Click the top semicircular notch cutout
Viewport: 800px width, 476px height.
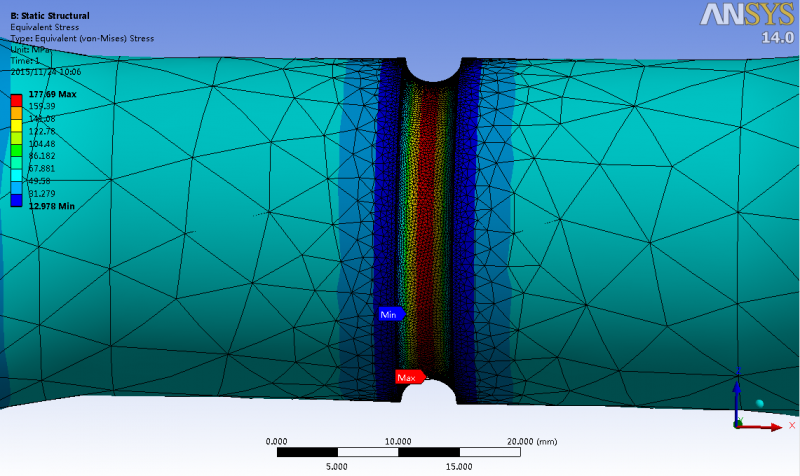[433, 69]
